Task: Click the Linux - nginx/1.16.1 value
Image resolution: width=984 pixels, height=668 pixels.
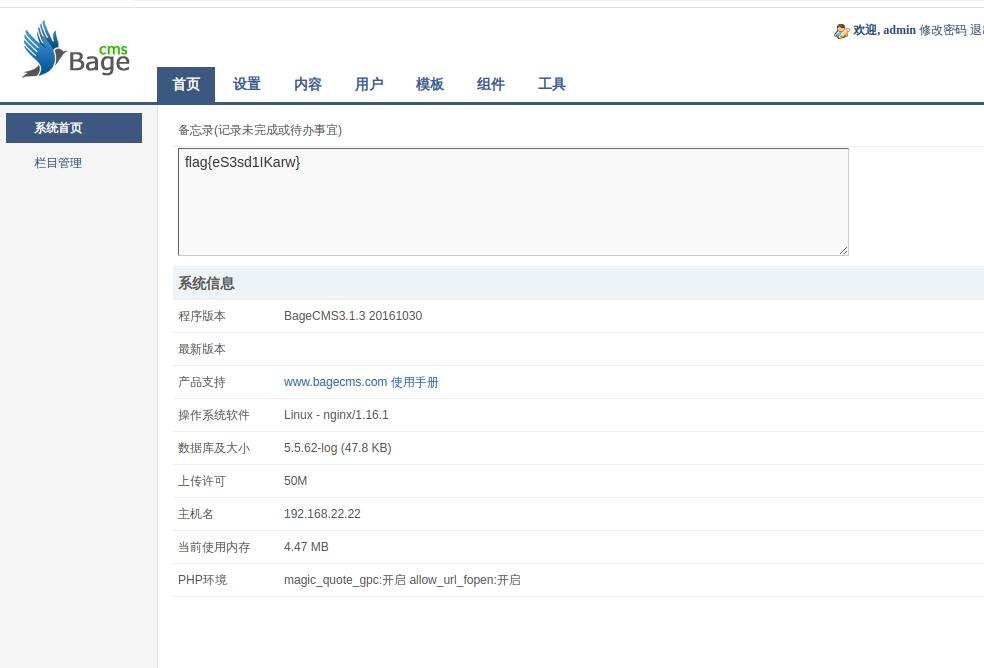Action: pos(336,415)
